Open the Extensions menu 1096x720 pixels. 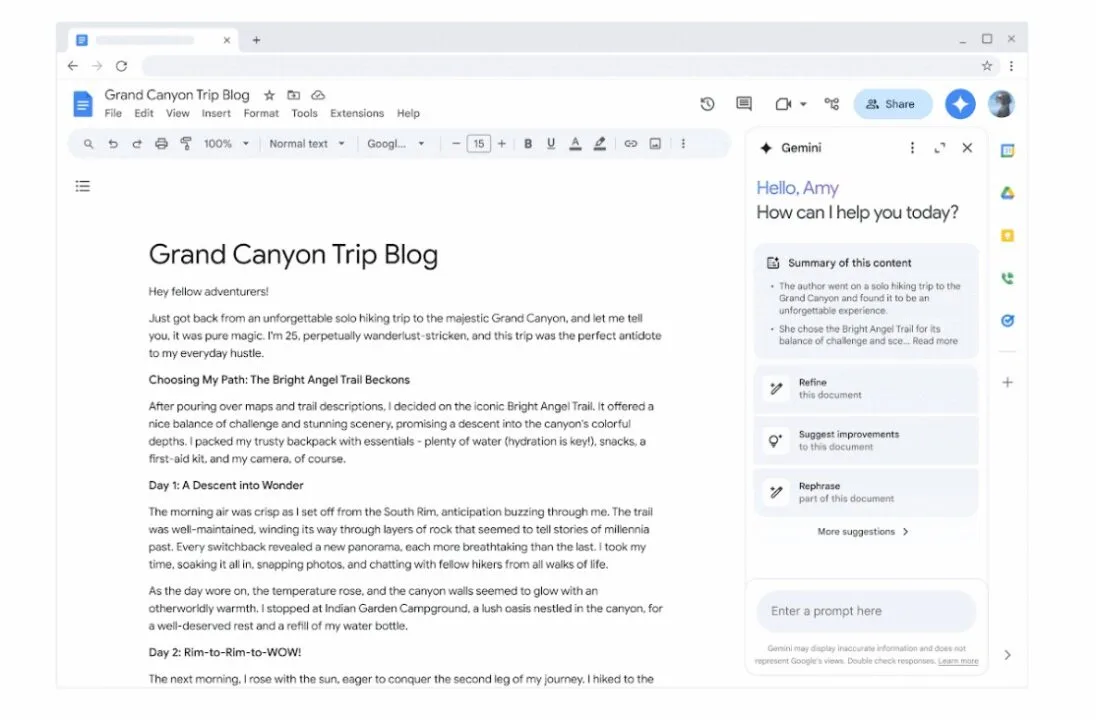(357, 114)
